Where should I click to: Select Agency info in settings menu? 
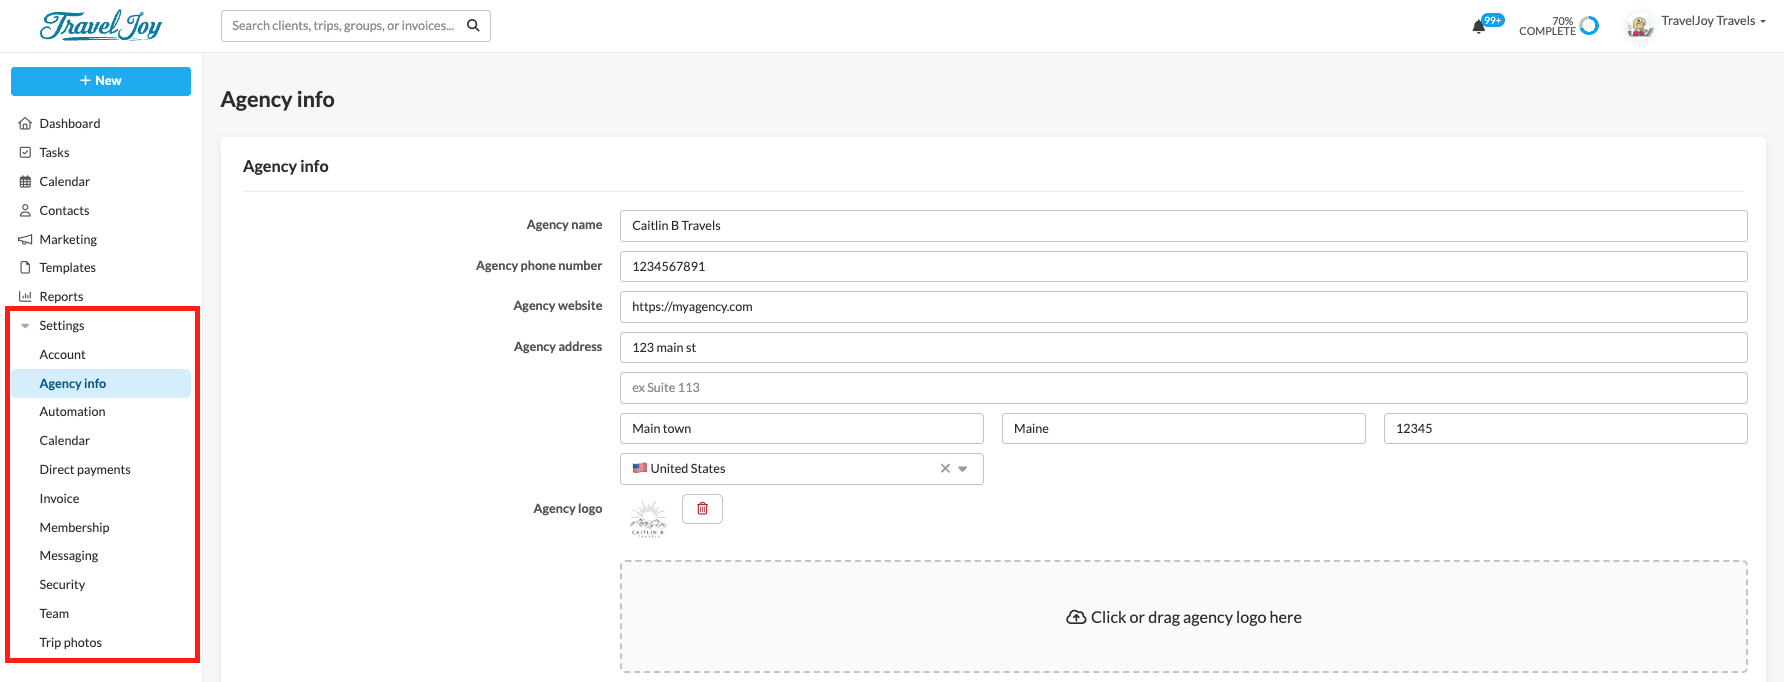click(x=101, y=384)
